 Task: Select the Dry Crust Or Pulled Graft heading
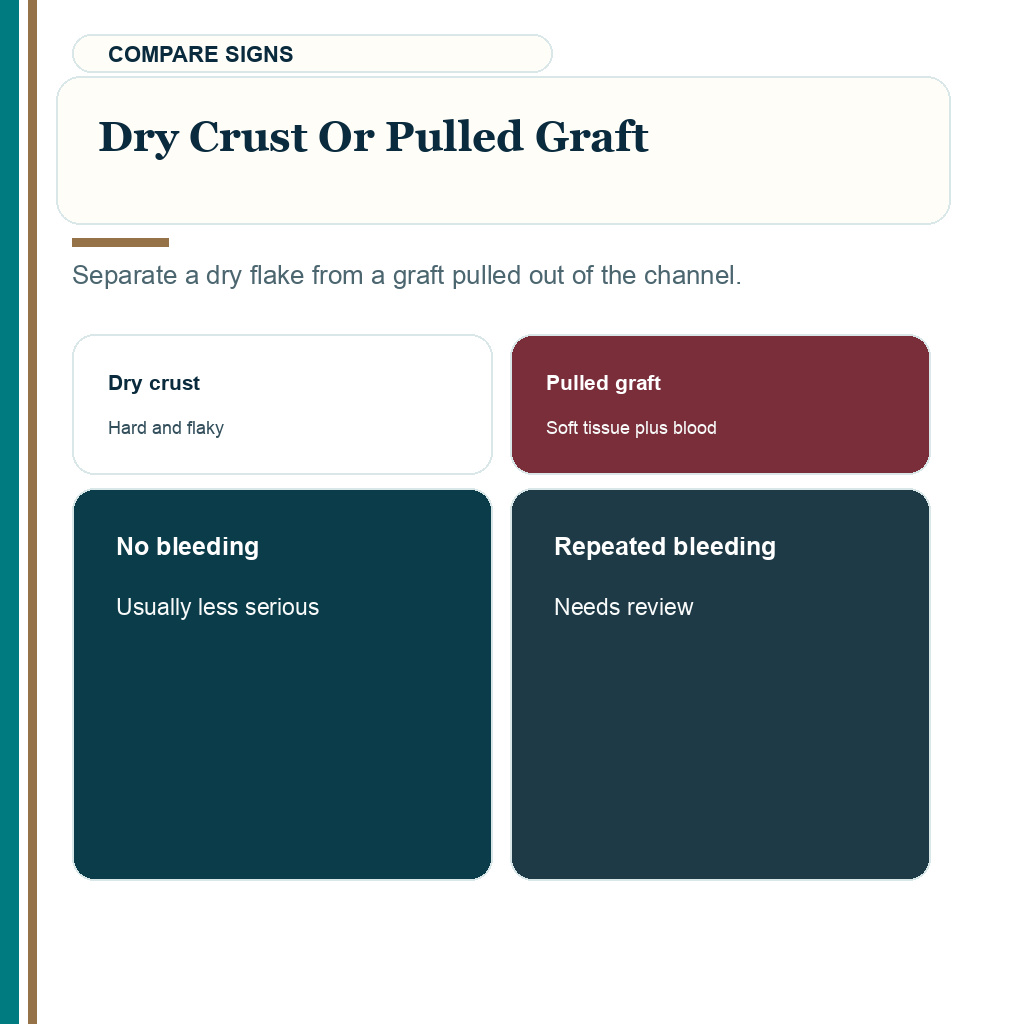pos(373,137)
